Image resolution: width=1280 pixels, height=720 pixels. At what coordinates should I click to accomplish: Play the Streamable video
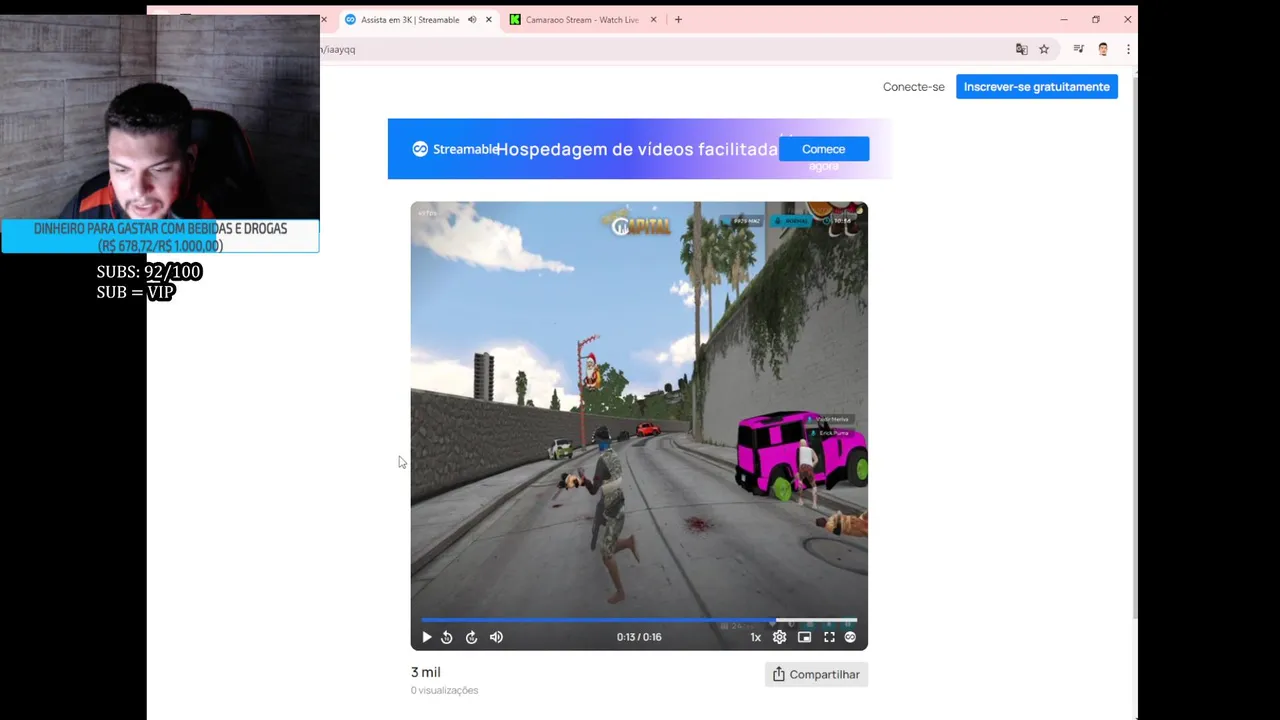coord(427,637)
